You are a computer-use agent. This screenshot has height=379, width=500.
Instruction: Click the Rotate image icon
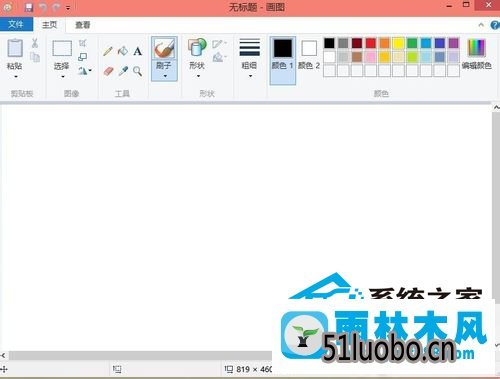point(83,71)
